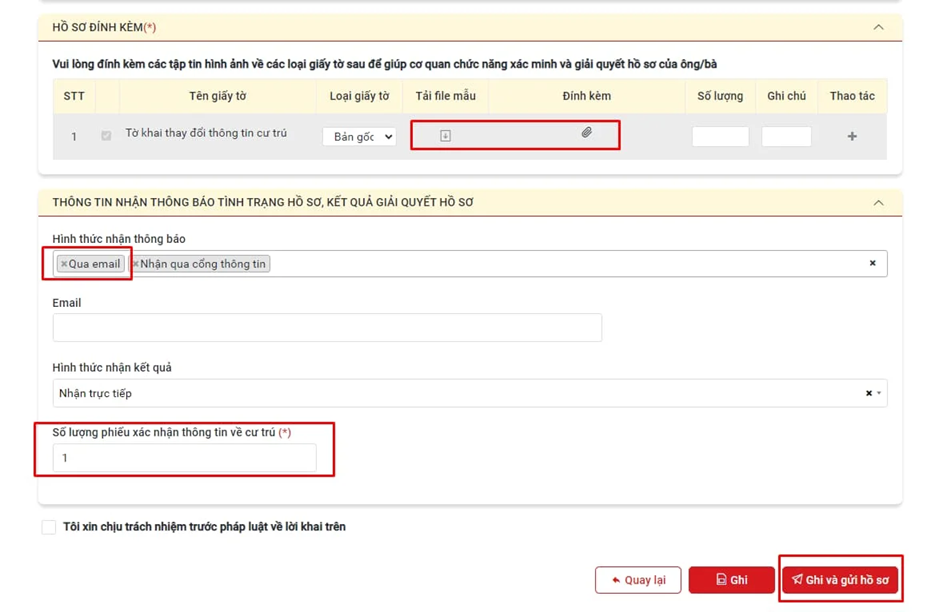Click 'Ghi và gửi hồ sơ' button
951x612 pixels.
point(841,580)
